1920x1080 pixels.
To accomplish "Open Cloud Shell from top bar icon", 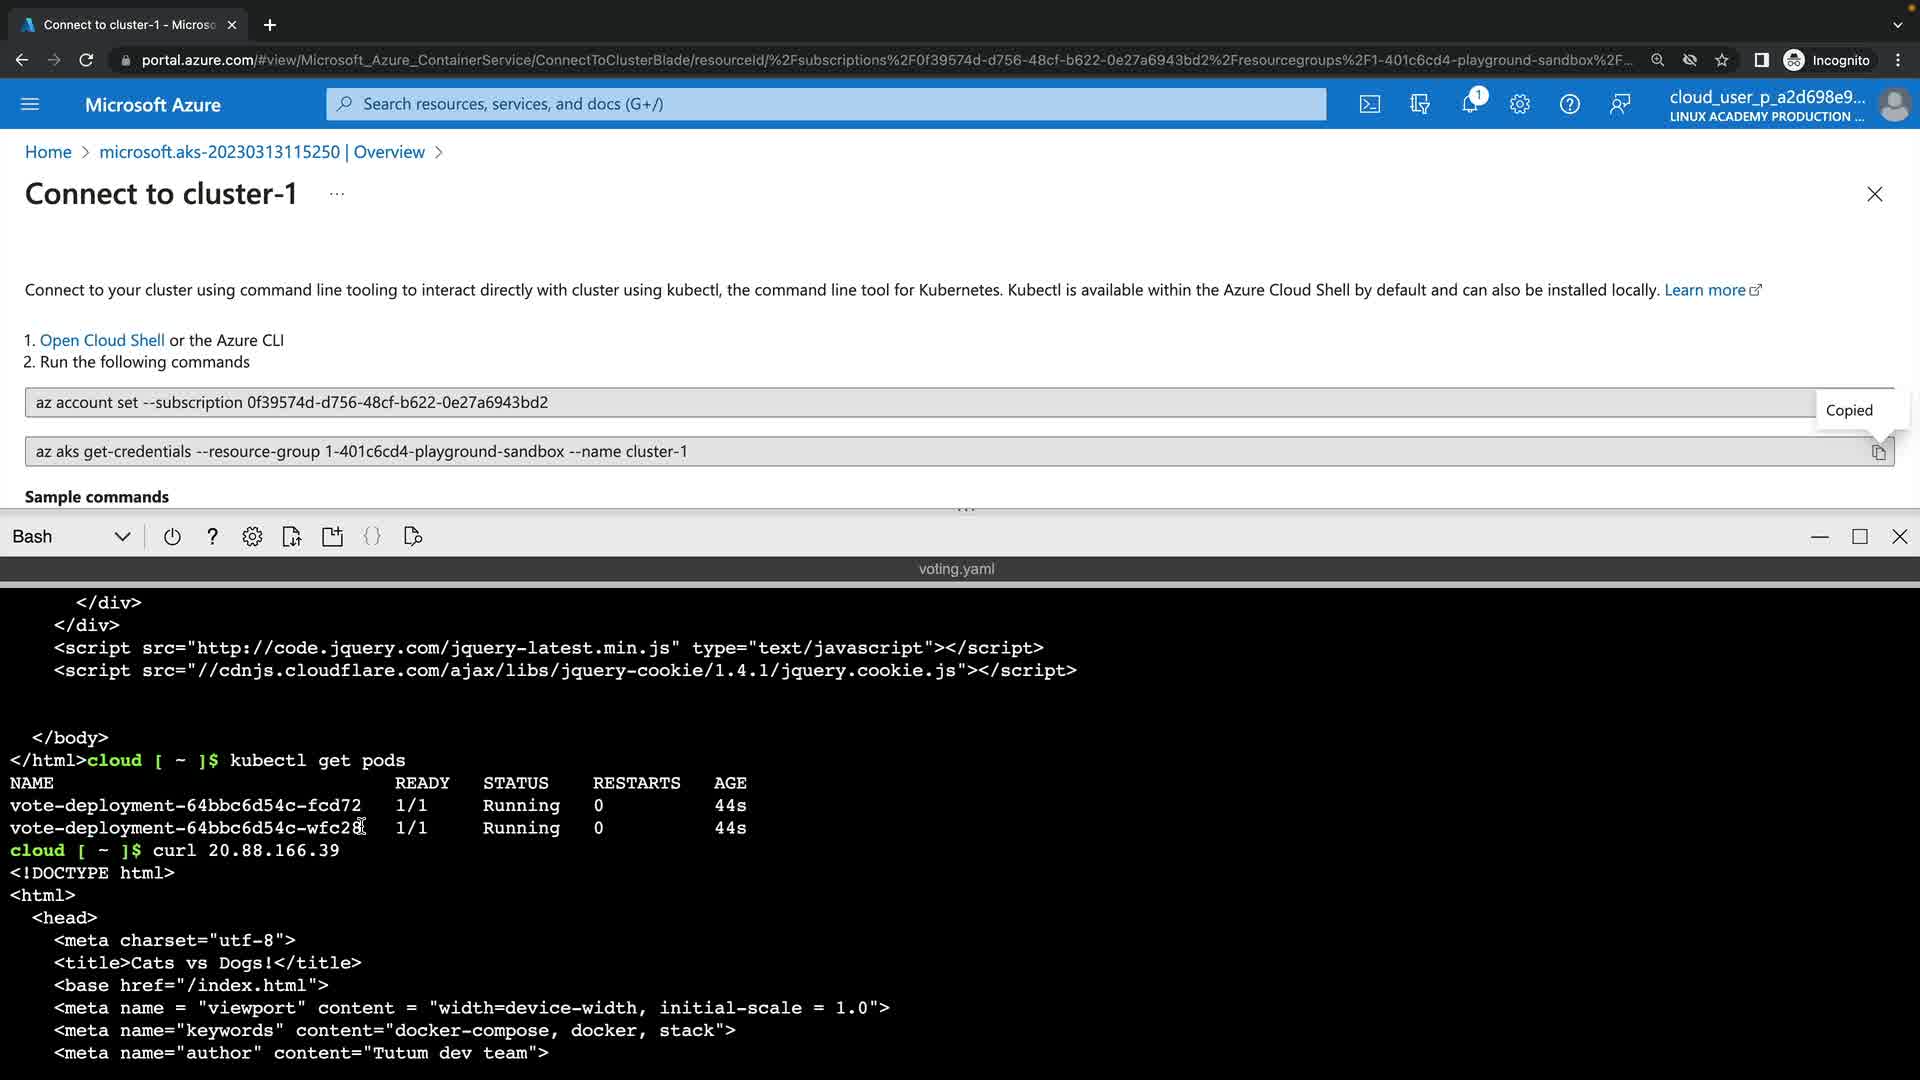I will [1369, 104].
